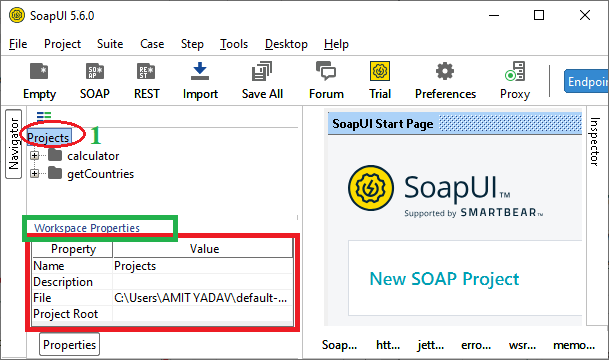Select the File path value cell
Image resolution: width=609 pixels, height=361 pixels.
tap(203, 298)
